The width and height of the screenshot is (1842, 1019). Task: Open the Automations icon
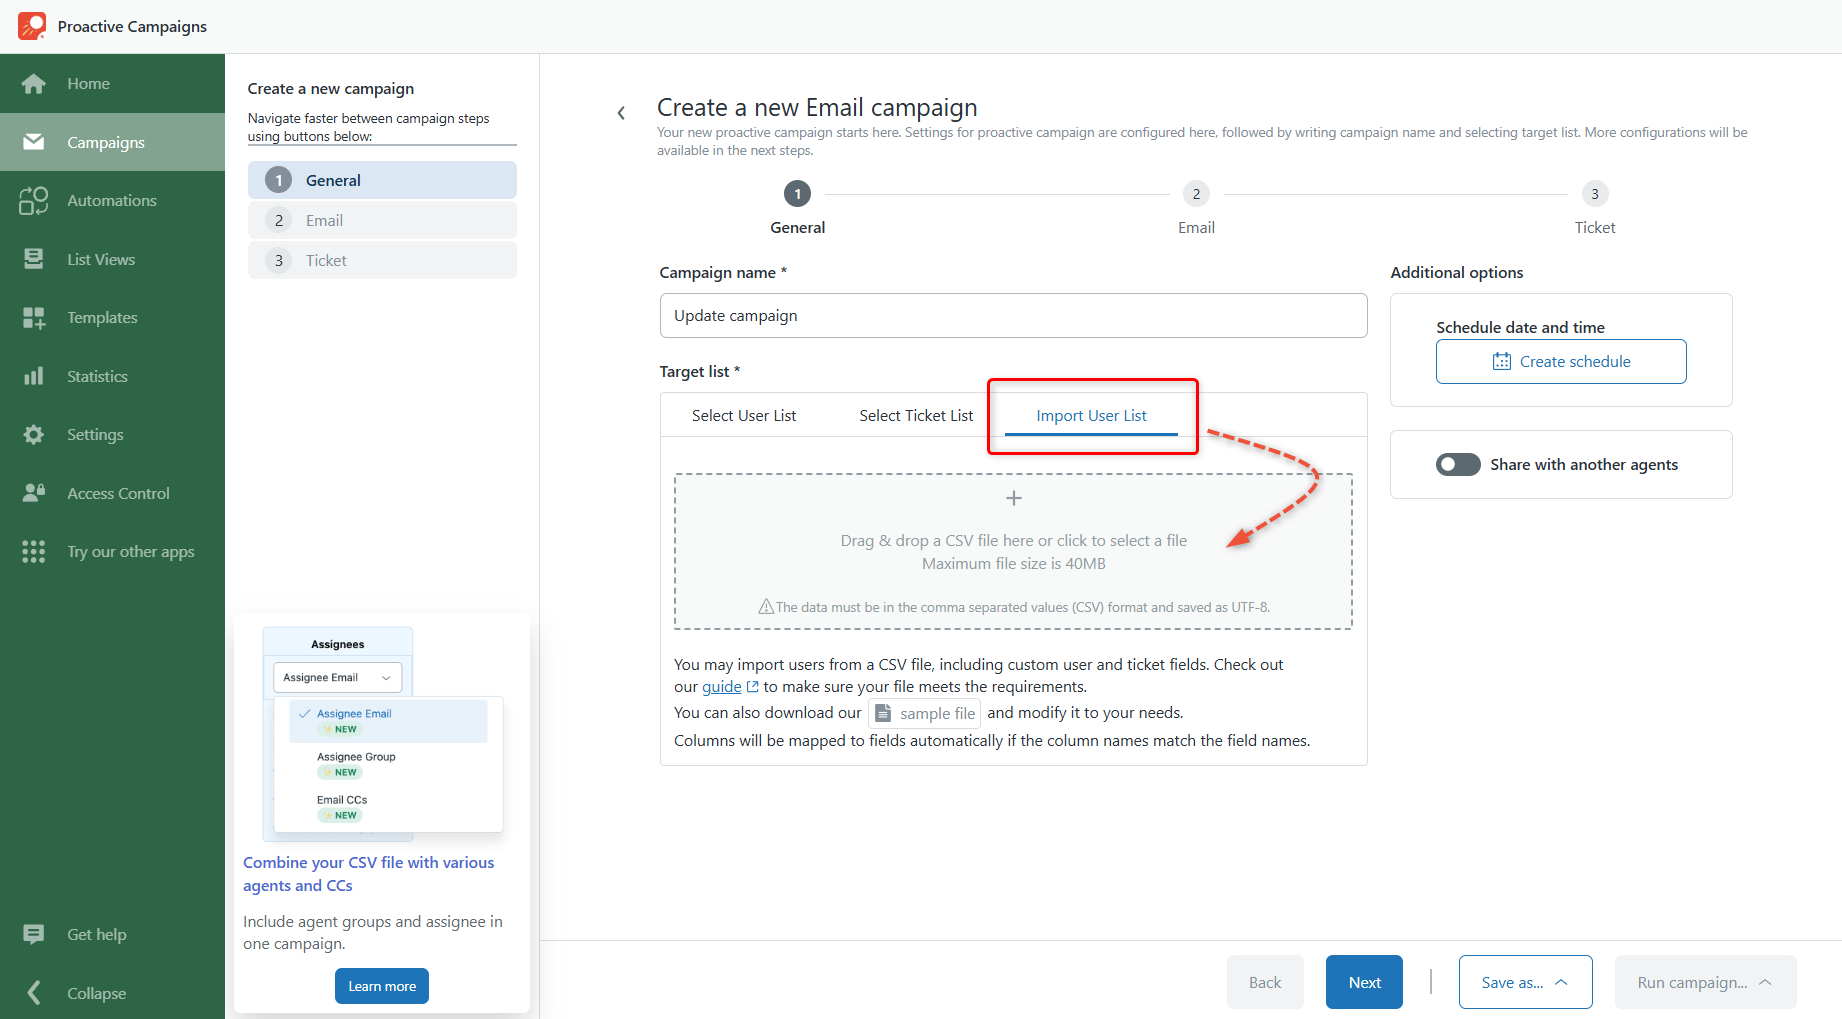34,200
